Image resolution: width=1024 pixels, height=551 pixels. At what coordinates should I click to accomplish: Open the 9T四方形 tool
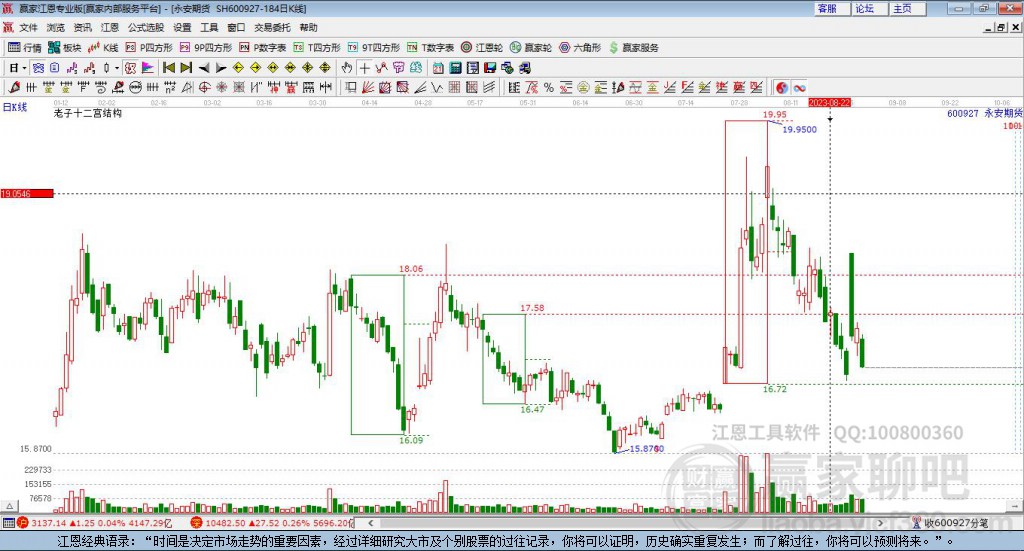point(374,48)
